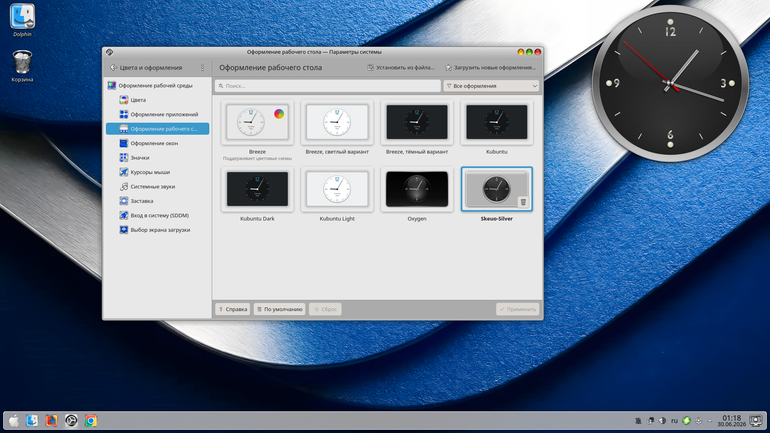Viewport: 770px width, 433px height.
Task: Select Оформление рабочего стола sidebar item
Action: [157, 129]
